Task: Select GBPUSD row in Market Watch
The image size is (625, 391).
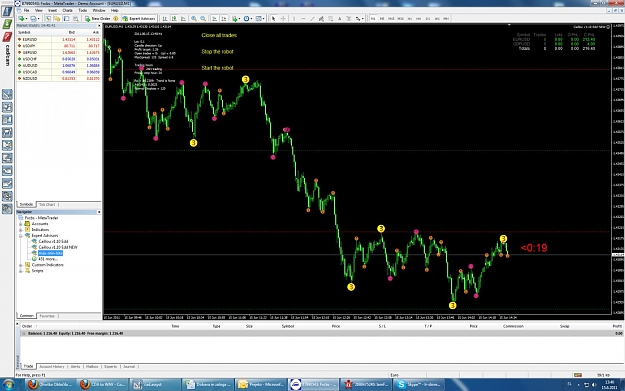Action: point(59,52)
